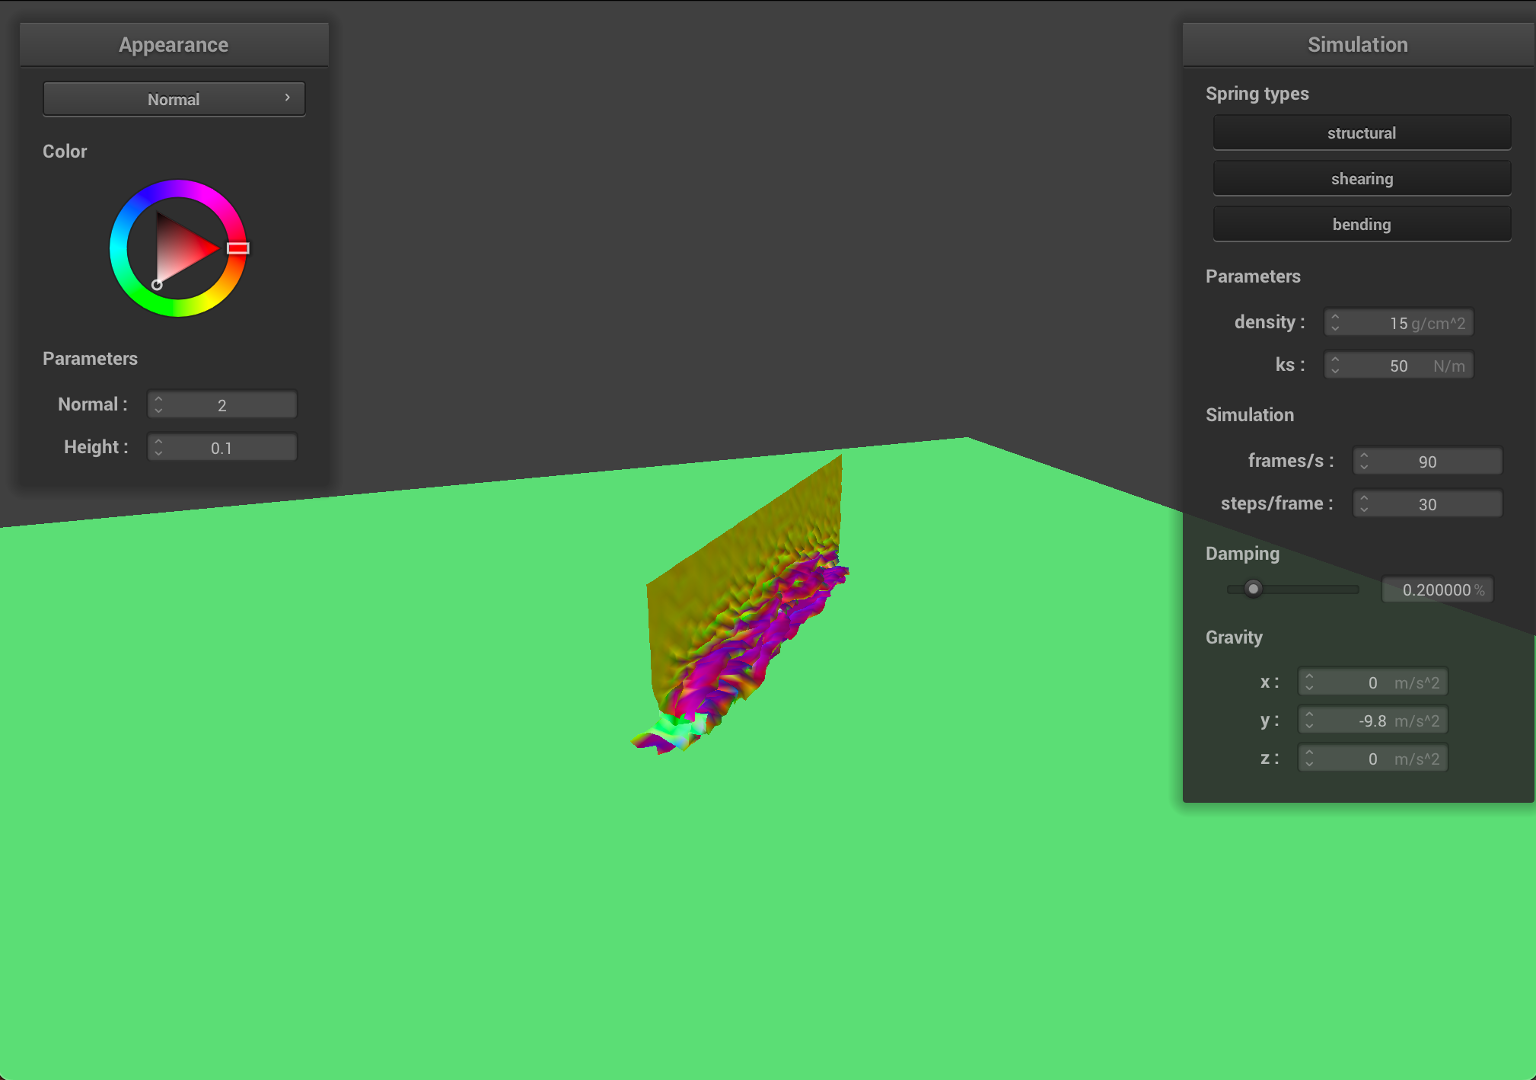This screenshot has height=1080, width=1536.
Task: Decrease steps/frame using the stepper
Action: (x=1363, y=508)
